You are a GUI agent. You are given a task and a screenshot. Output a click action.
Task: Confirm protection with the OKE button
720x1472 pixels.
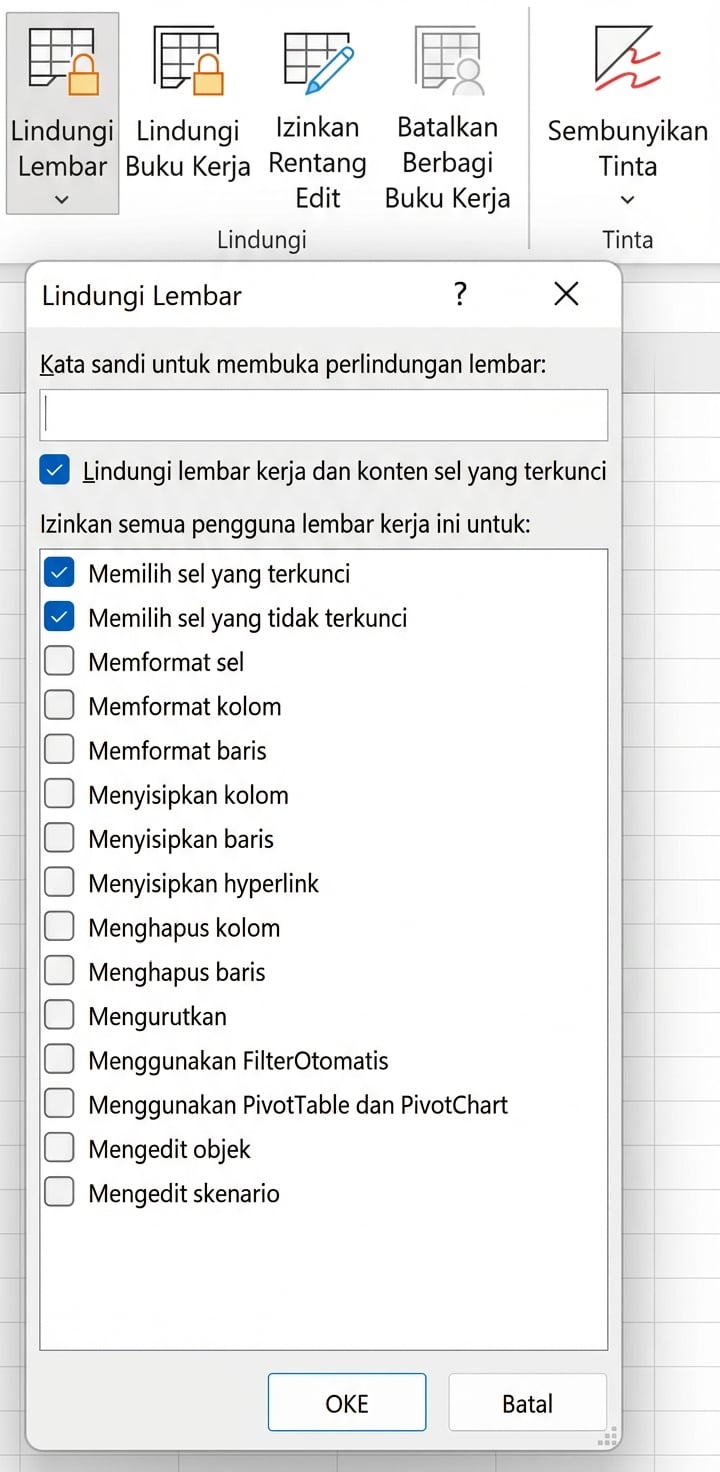click(346, 1402)
